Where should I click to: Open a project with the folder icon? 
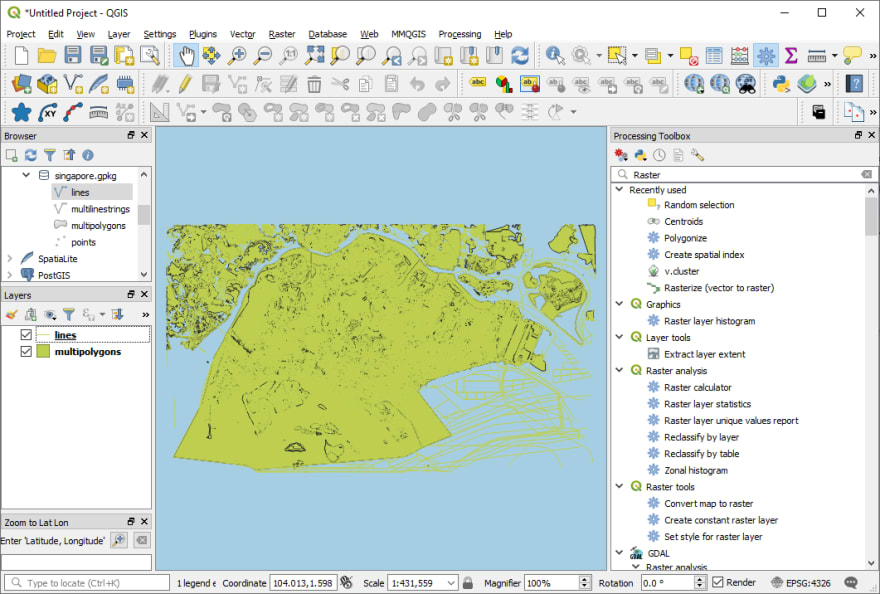[x=47, y=56]
